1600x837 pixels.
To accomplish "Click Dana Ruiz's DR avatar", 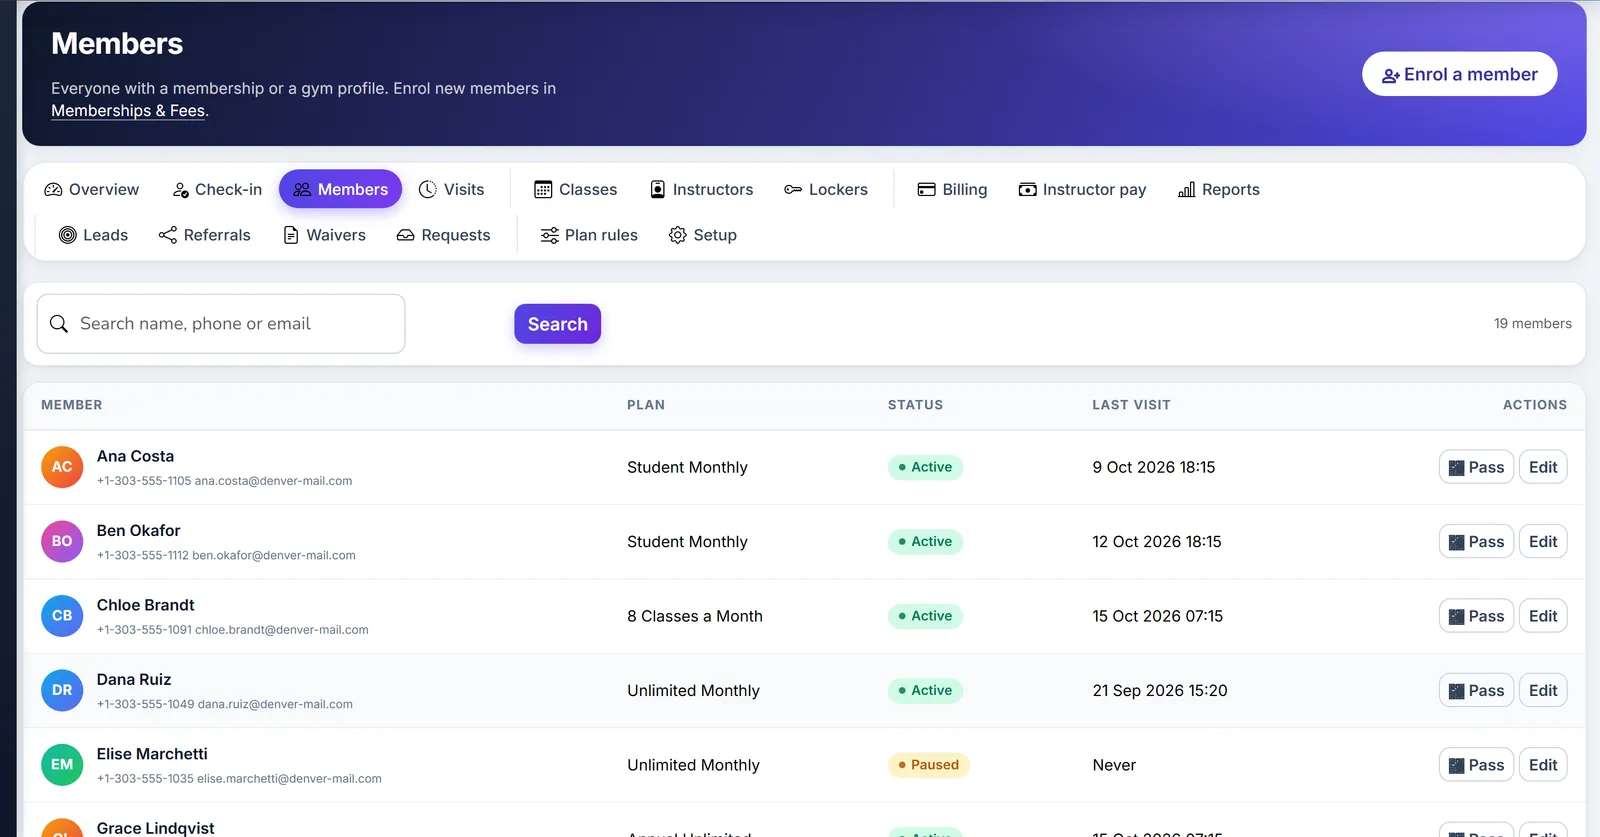I will (62, 690).
